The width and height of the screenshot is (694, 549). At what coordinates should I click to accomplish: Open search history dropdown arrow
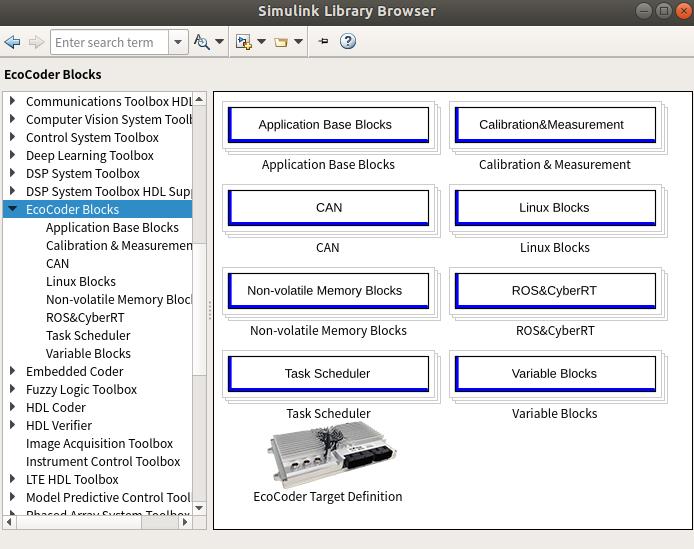pos(178,43)
